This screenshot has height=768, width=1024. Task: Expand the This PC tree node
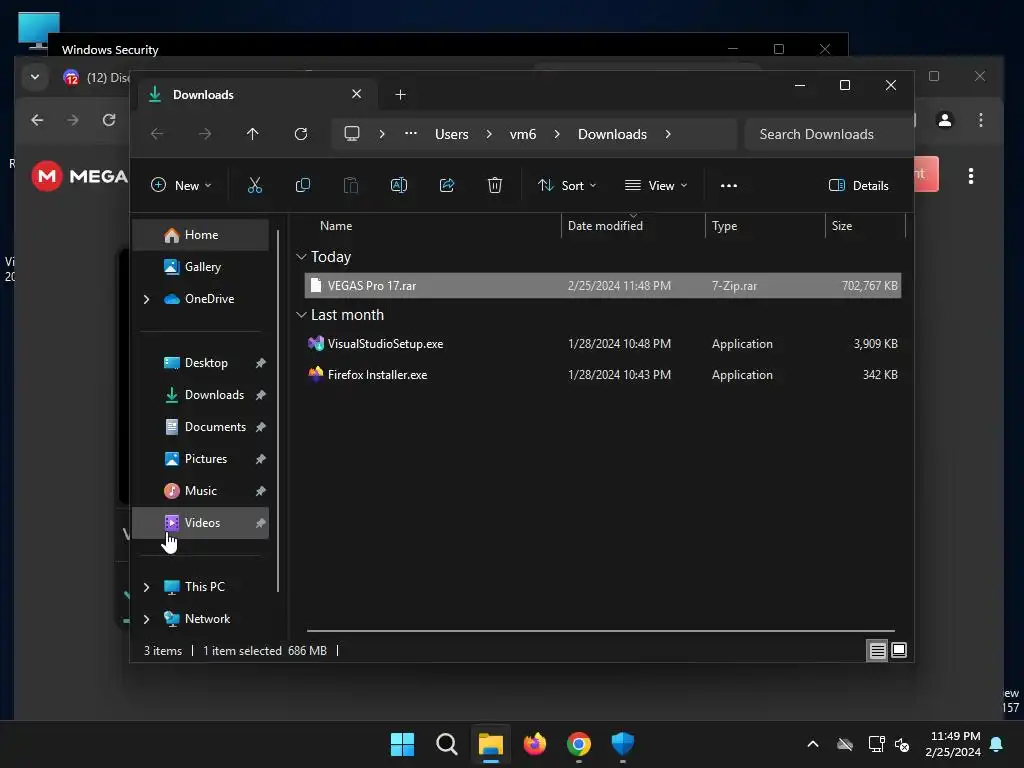(146, 587)
